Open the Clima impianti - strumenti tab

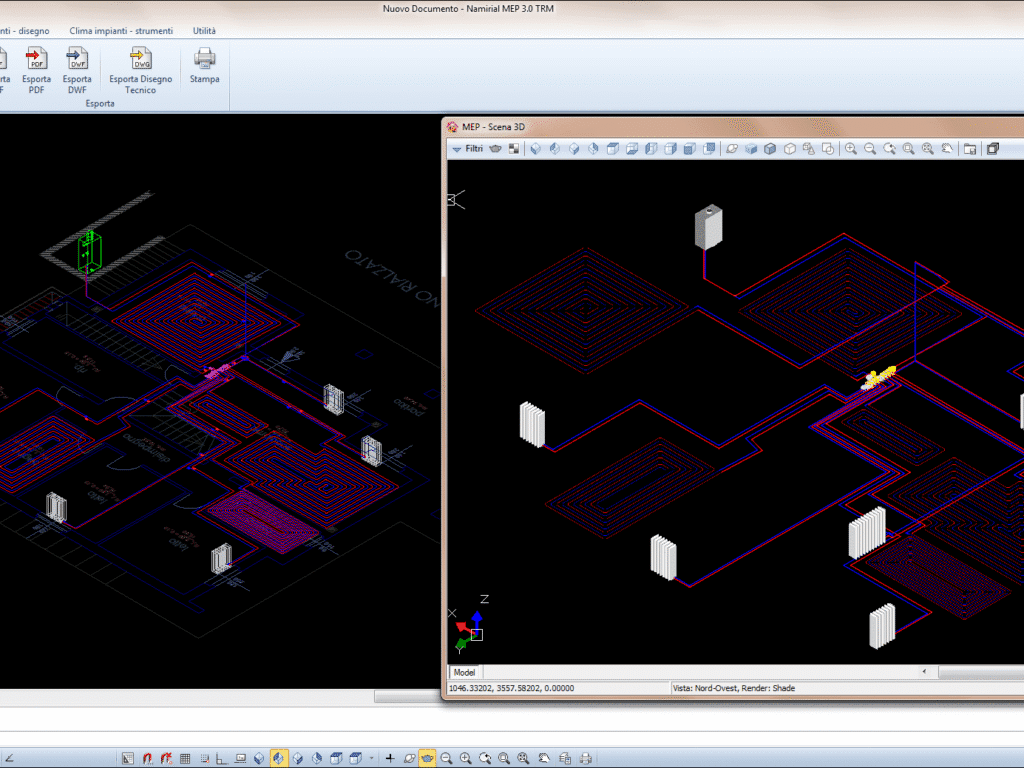121,31
